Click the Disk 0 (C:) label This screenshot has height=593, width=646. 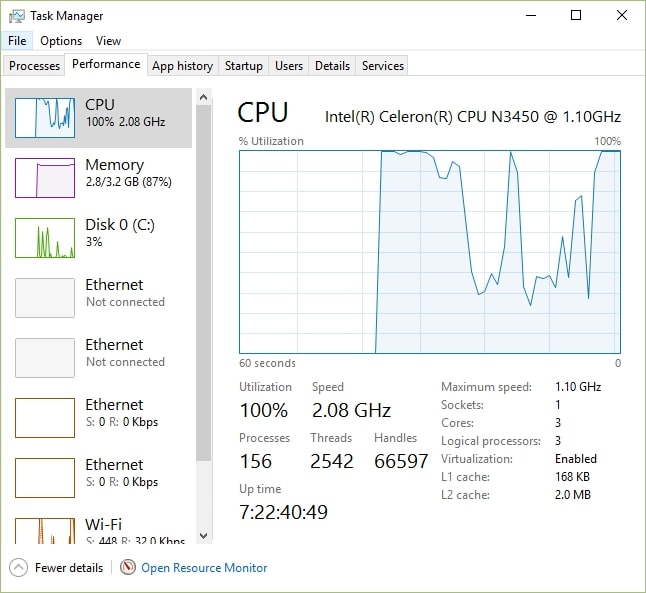point(120,225)
